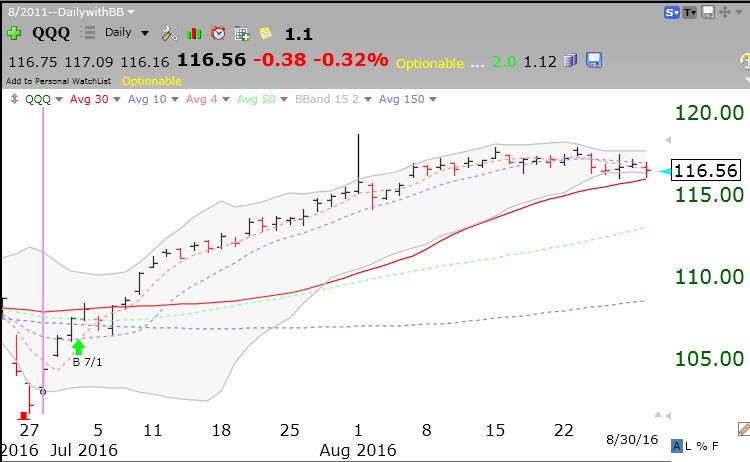Click the 1.12 value beside the database icon

point(540,62)
